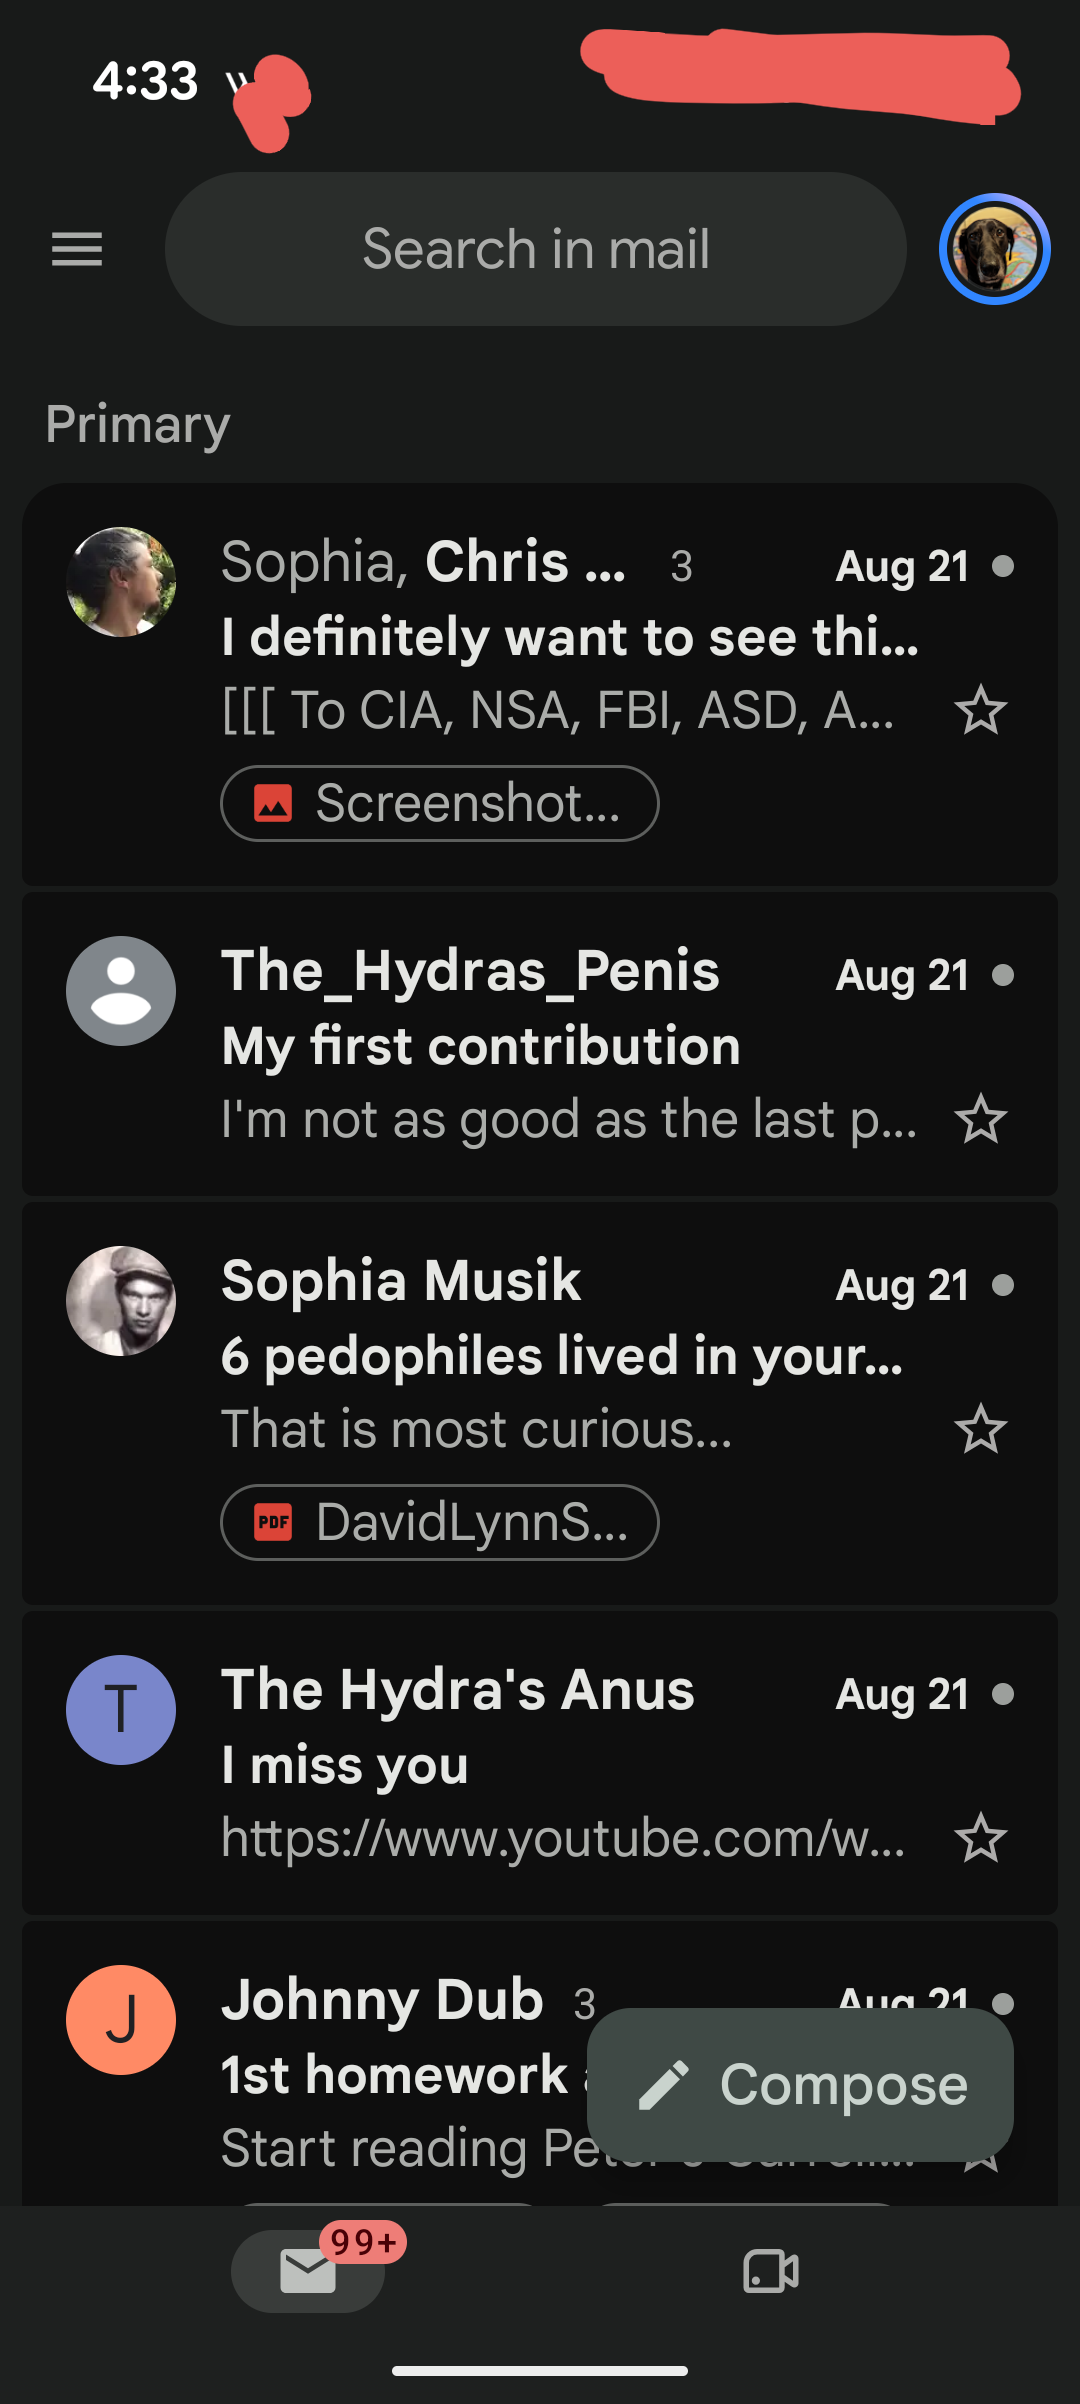This screenshot has width=1080, height=2404.
Task: Select the Sophia, Chris thread avatar photo
Action: tap(121, 582)
